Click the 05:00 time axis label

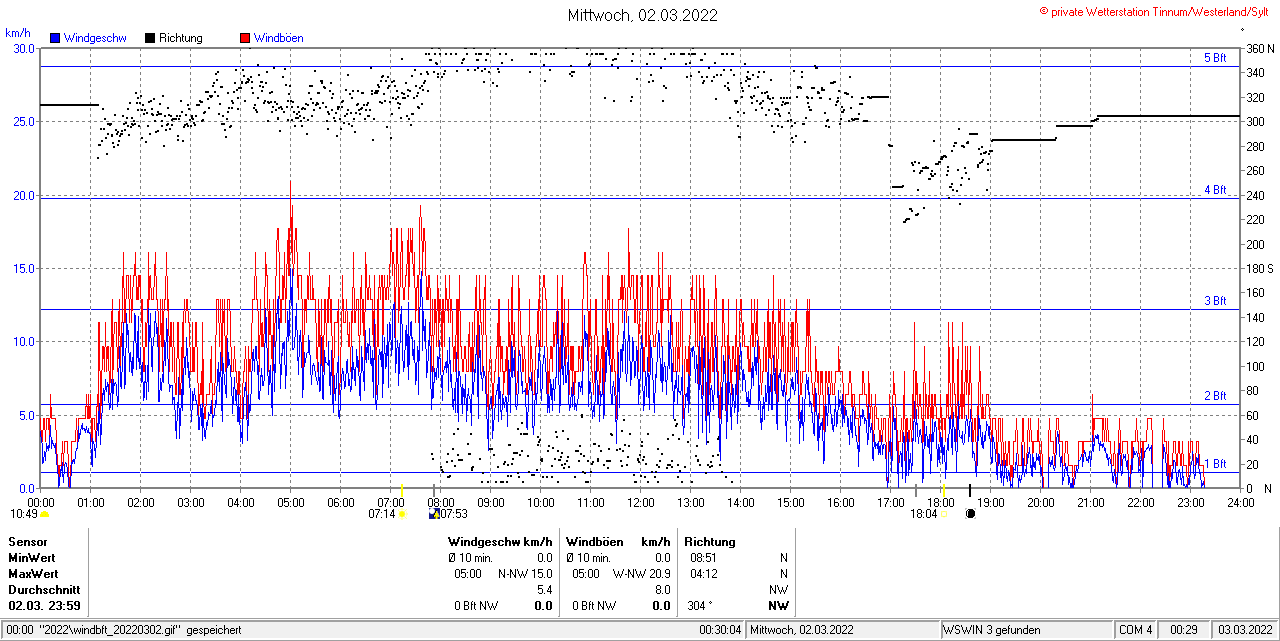(x=291, y=502)
